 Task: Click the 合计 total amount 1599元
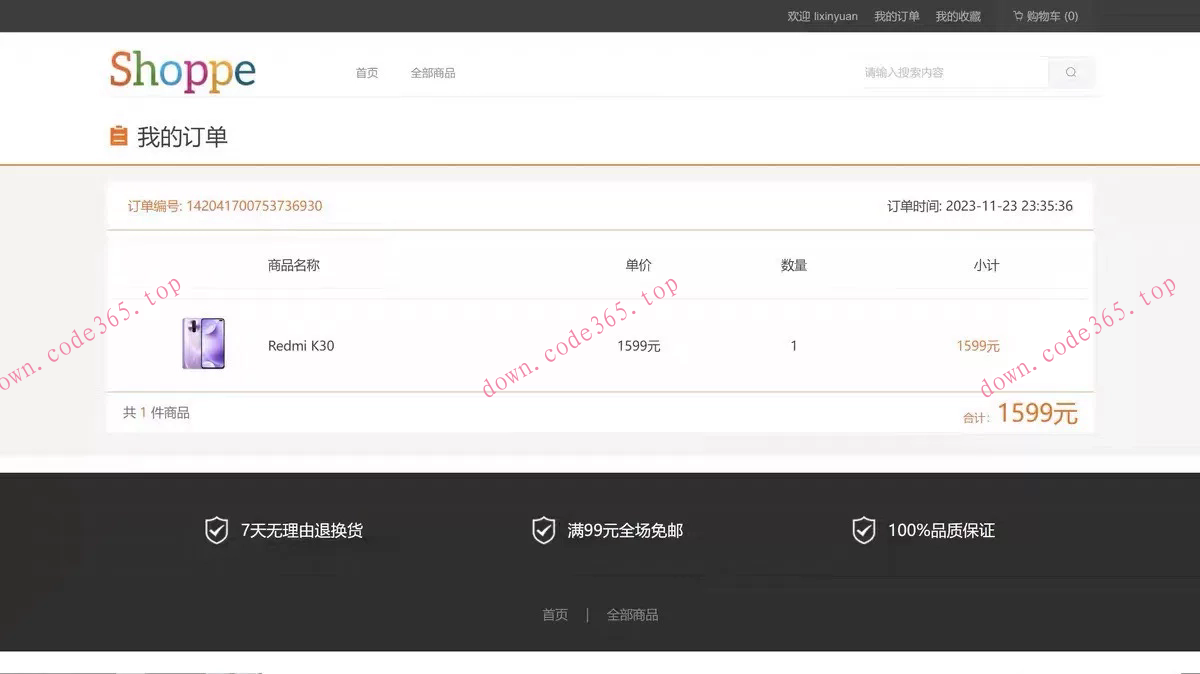[1036, 412]
